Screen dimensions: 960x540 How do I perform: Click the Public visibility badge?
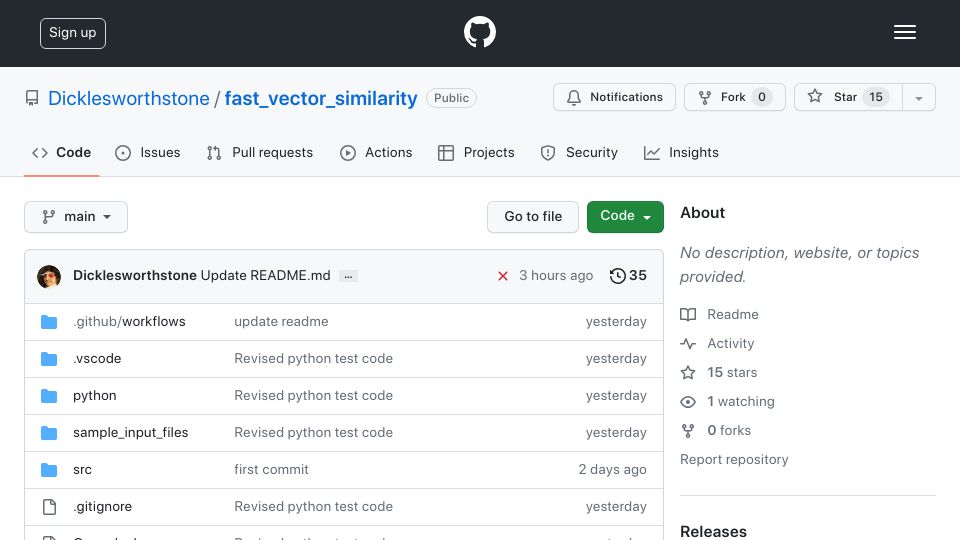coord(451,98)
